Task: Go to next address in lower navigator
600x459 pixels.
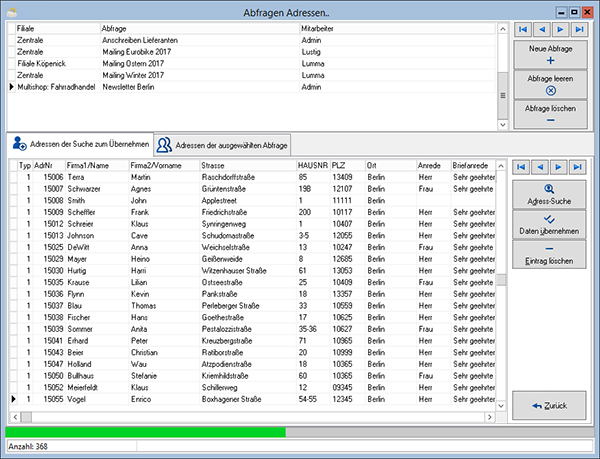Action: pos(558,167)
